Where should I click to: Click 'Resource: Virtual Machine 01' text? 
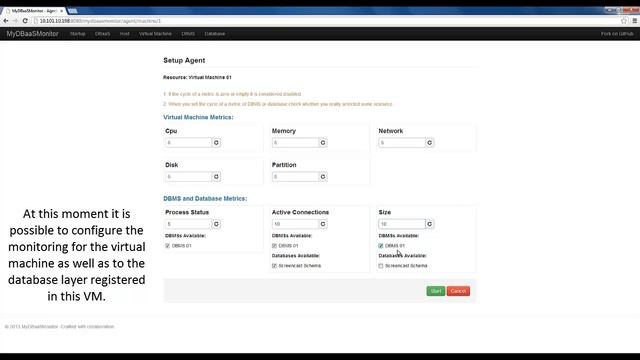click(x=197, y=77)
